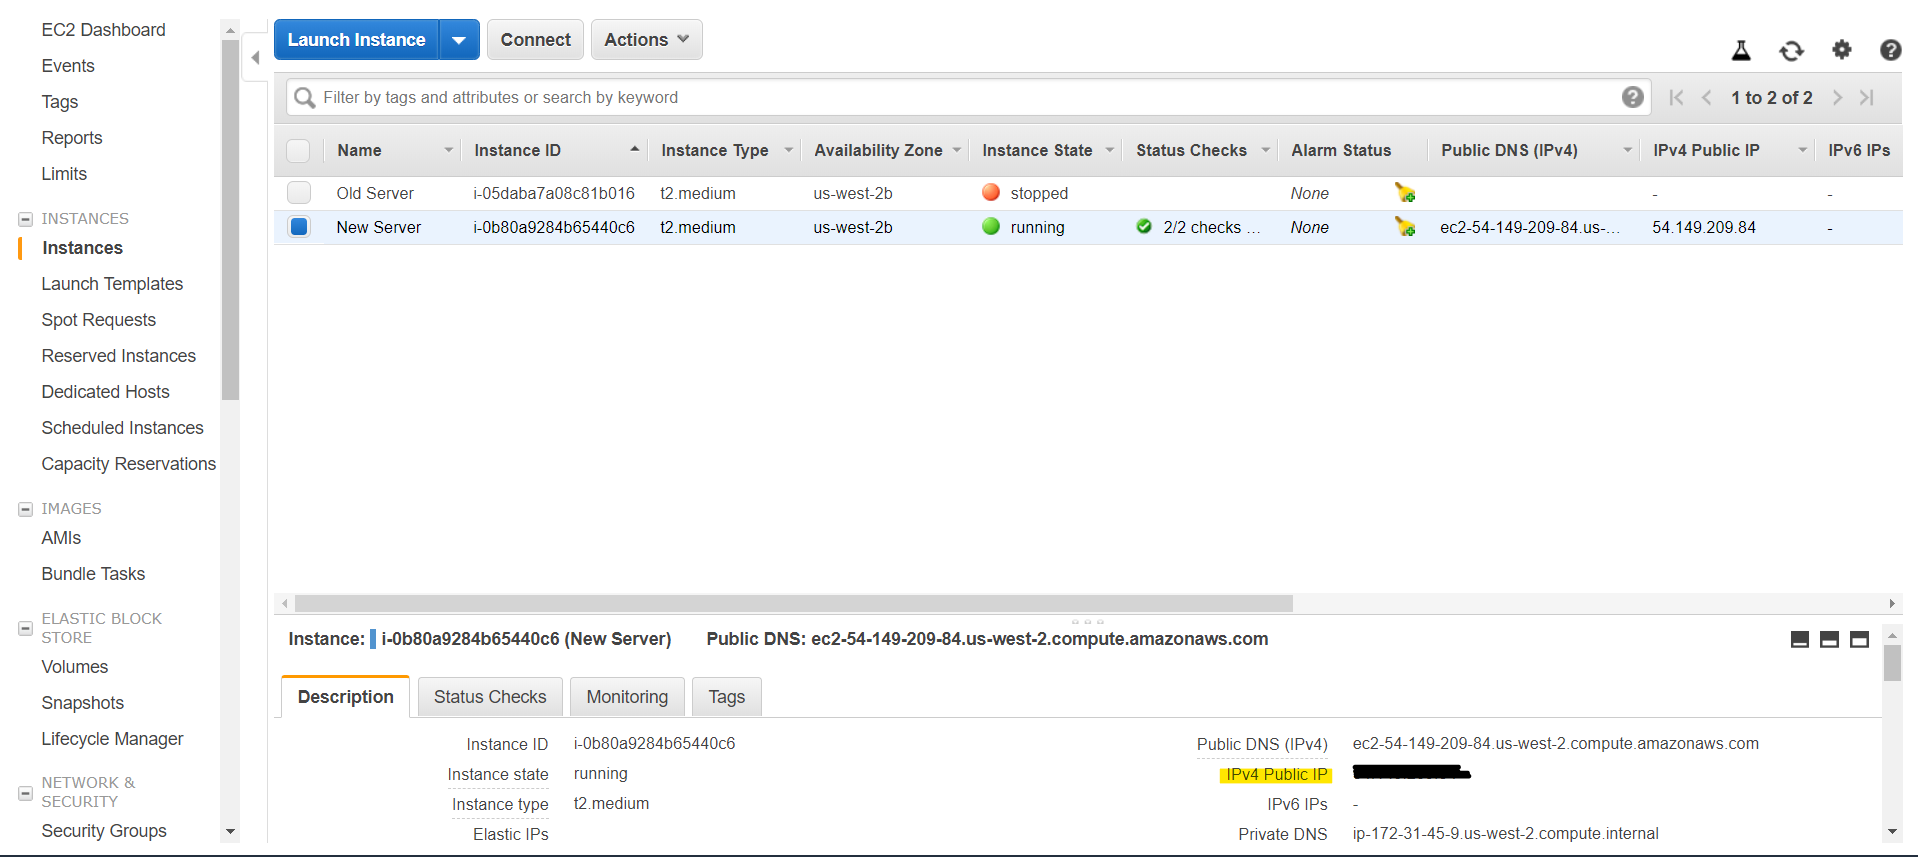
Task: Open the Launch Instance dropdown arrow
Action: pos(459,40)
